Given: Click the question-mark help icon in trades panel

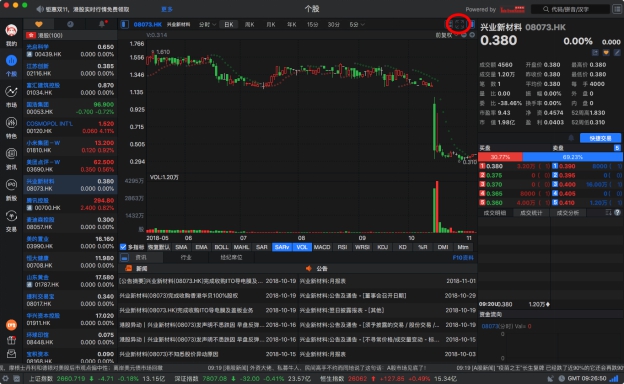Looking at the screenshot, I should (x=617, y=213).
